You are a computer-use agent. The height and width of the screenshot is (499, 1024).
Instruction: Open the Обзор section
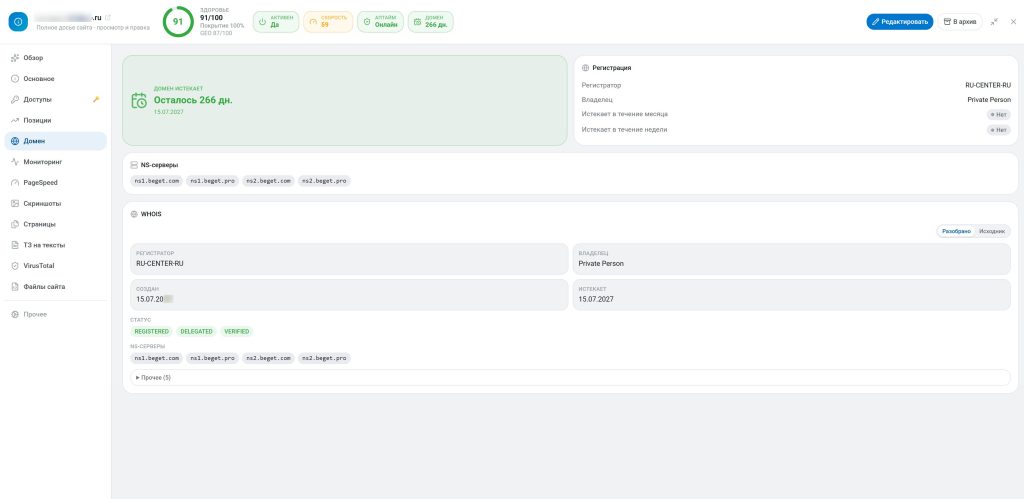click(x=56, y=58)
